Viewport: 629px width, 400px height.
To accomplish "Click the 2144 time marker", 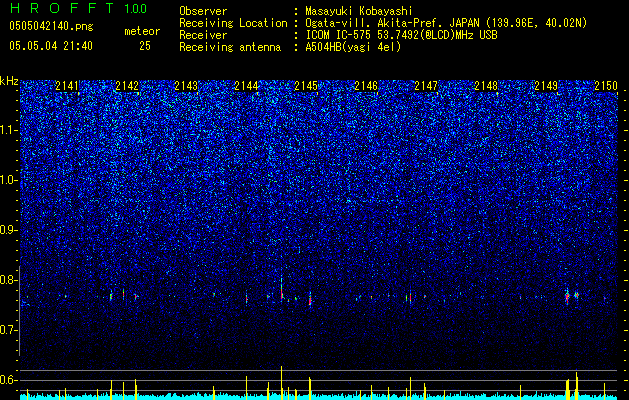I will [246, 86].
